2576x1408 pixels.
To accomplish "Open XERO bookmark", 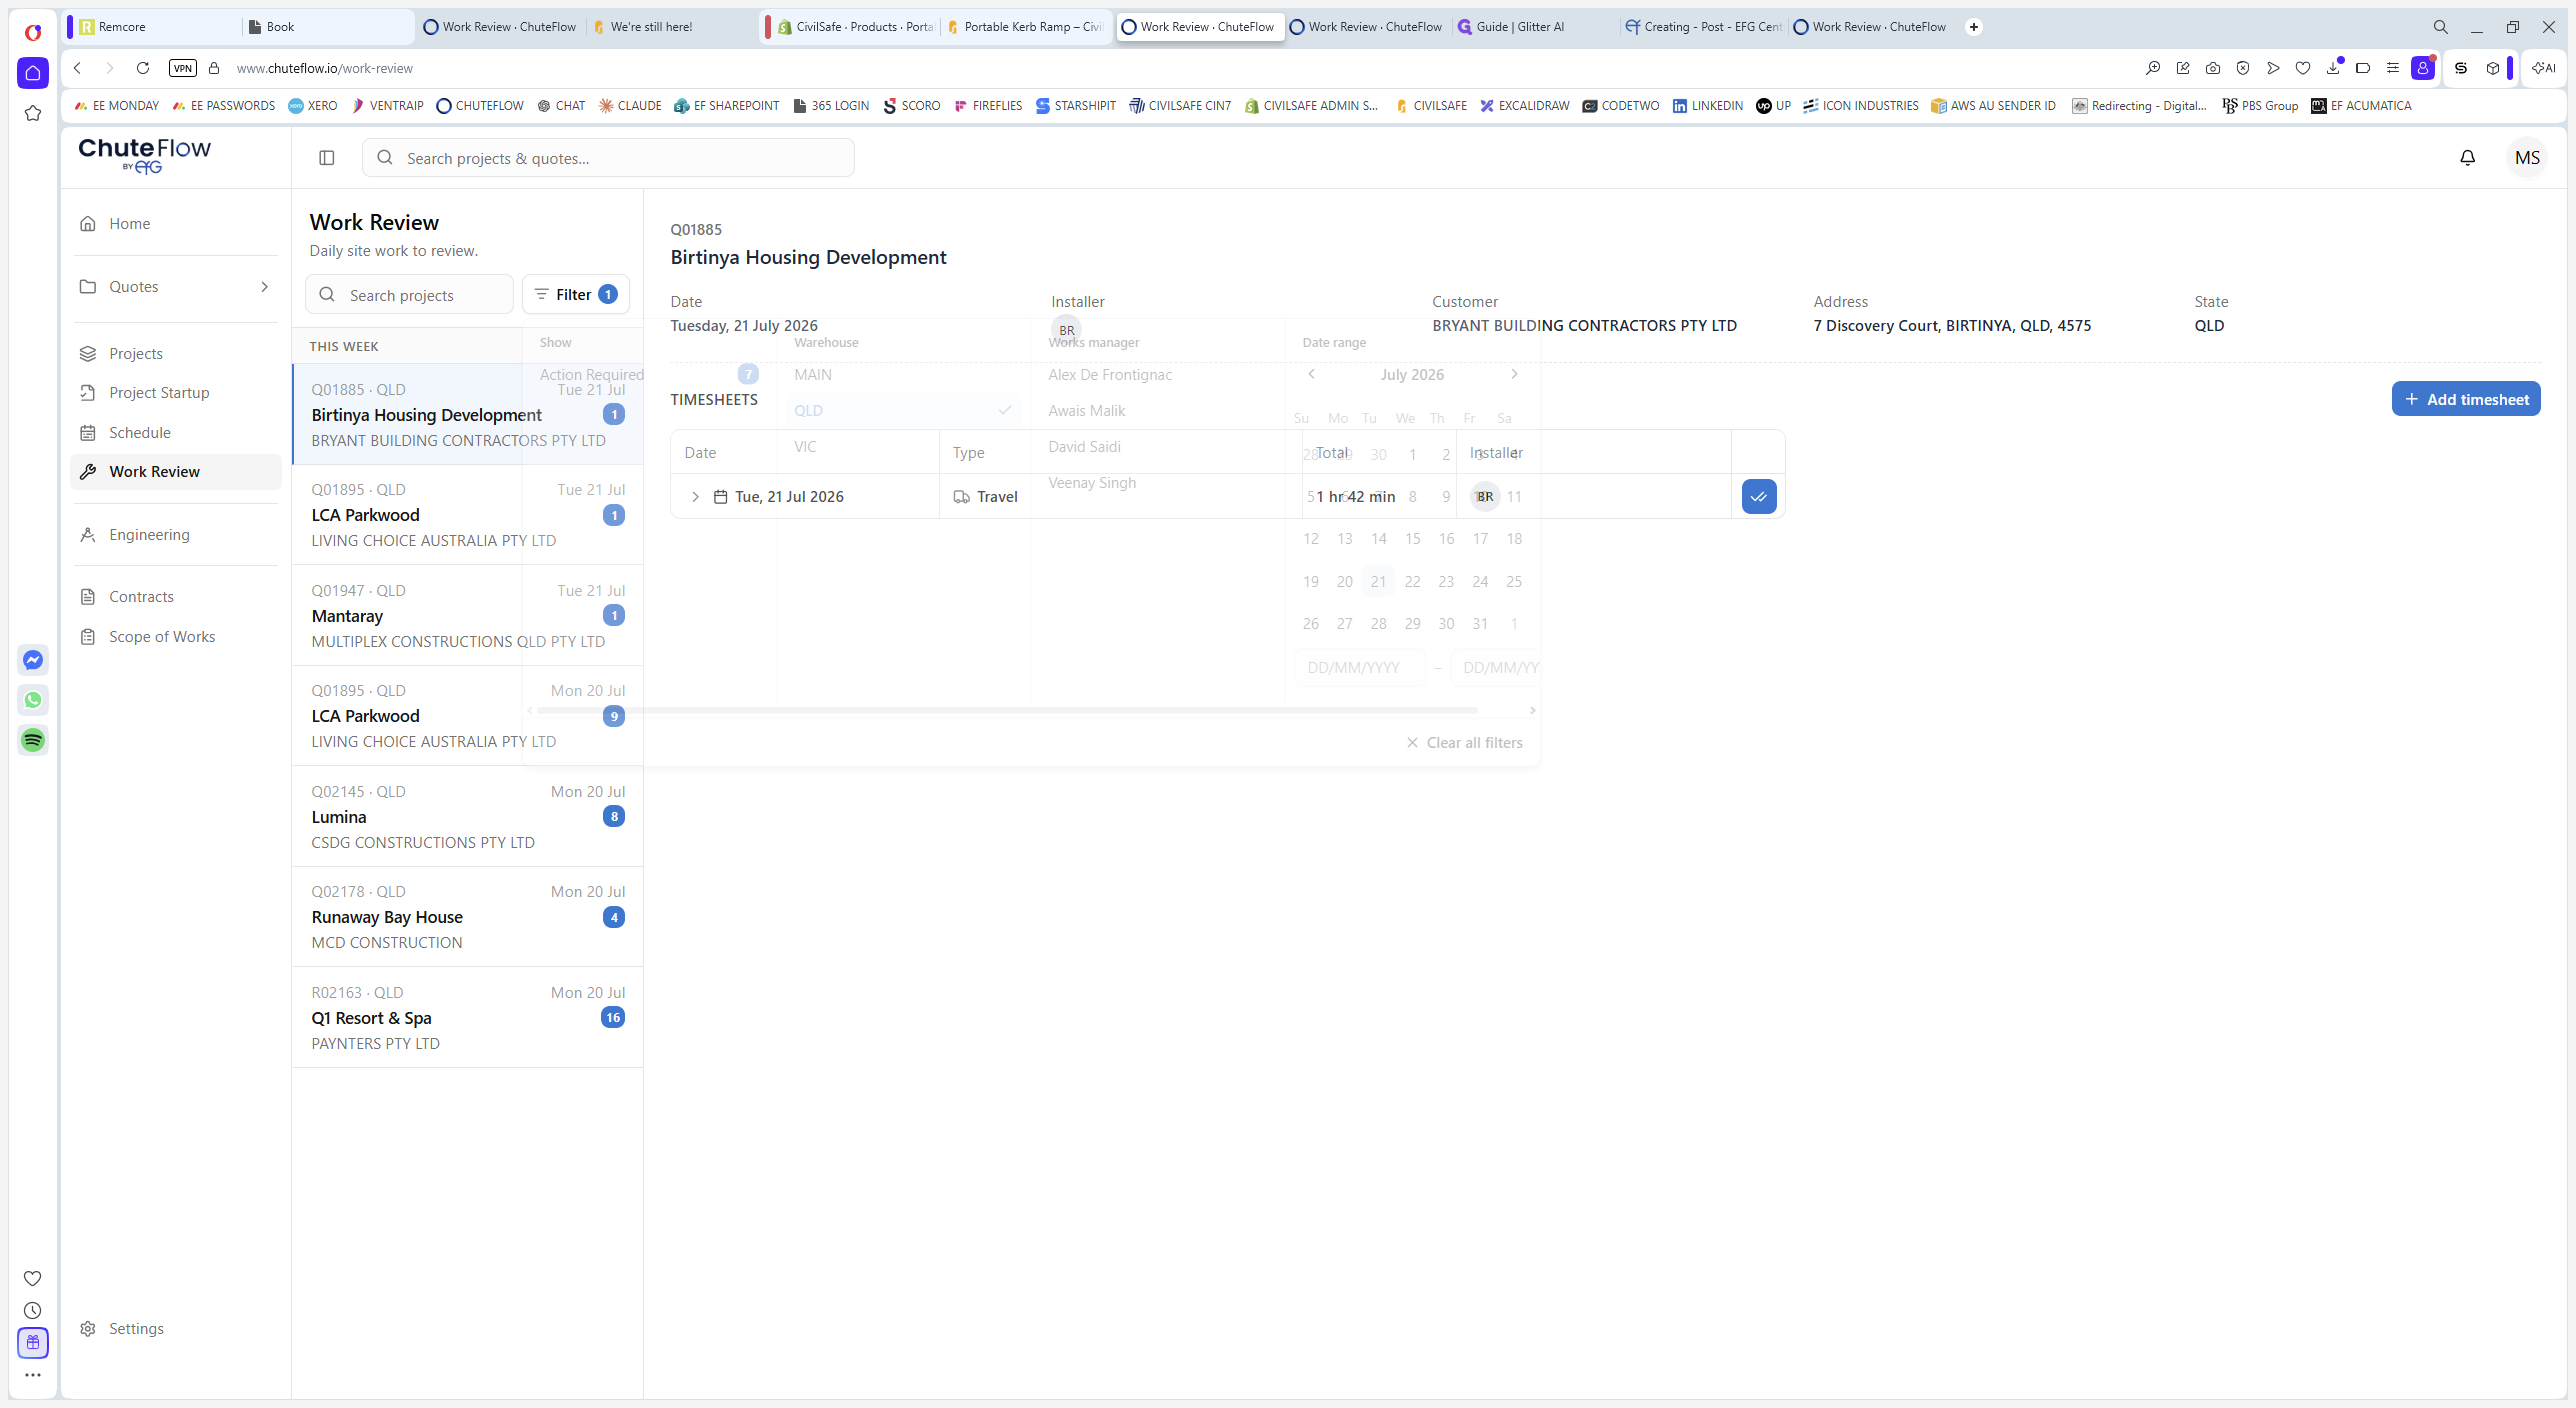I will [312, 106].
